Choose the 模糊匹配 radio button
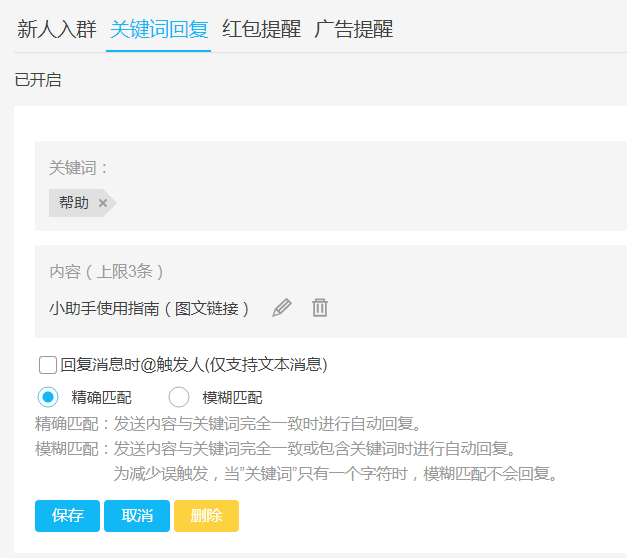This screenshot has height=558, width=627. coord(179,397)
